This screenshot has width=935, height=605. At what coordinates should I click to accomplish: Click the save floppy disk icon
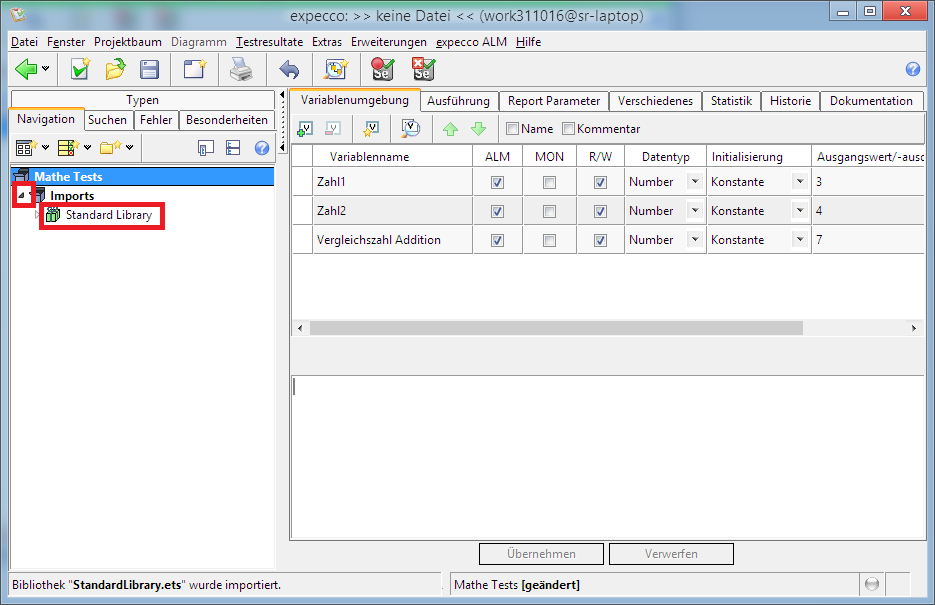149,69
